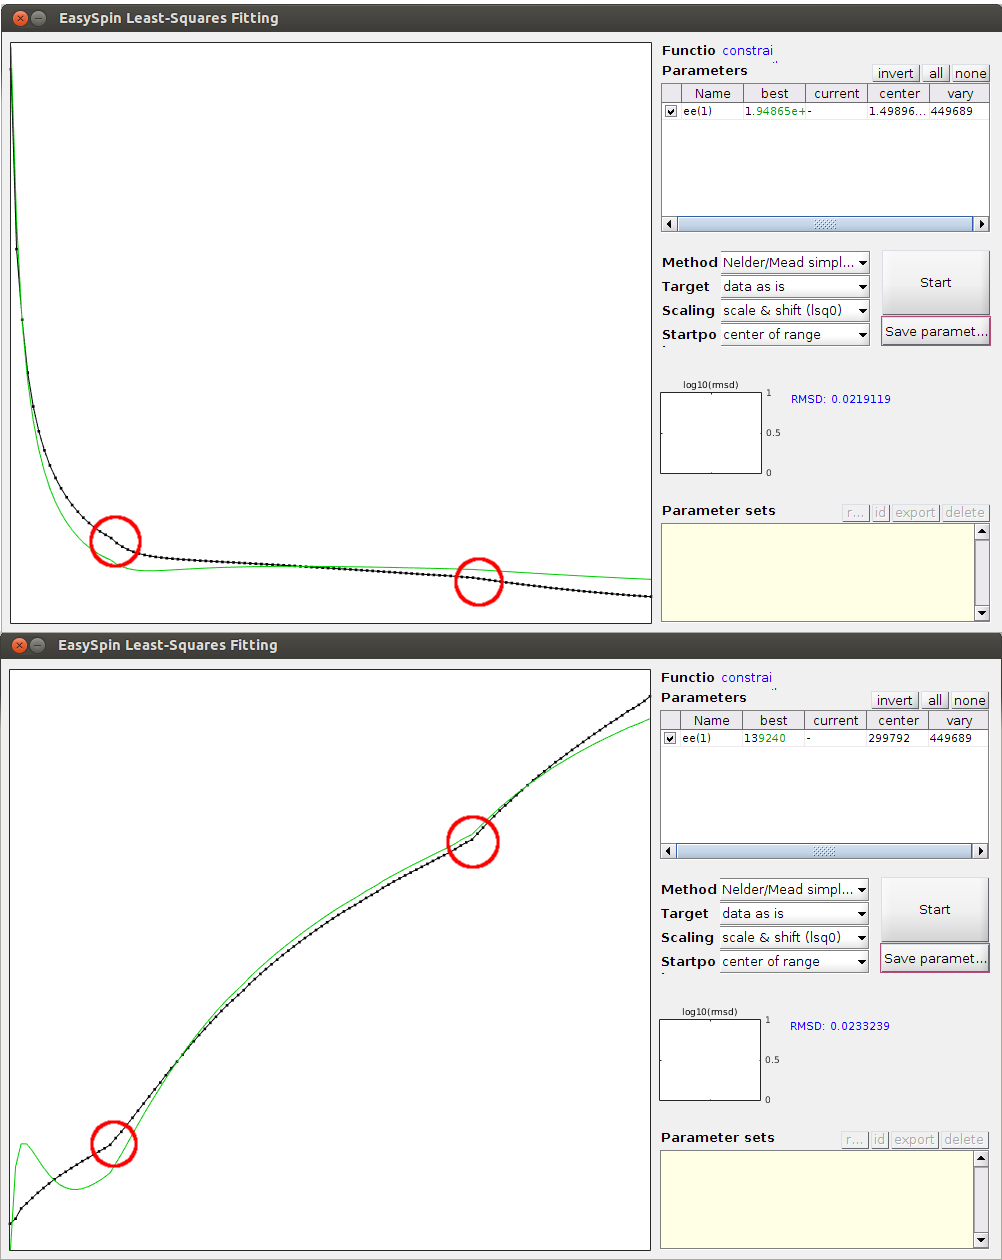Click parameter table scrollbar thumb, bottom window
Viewport: 1002px width, 1260px height.
[824, 852]
